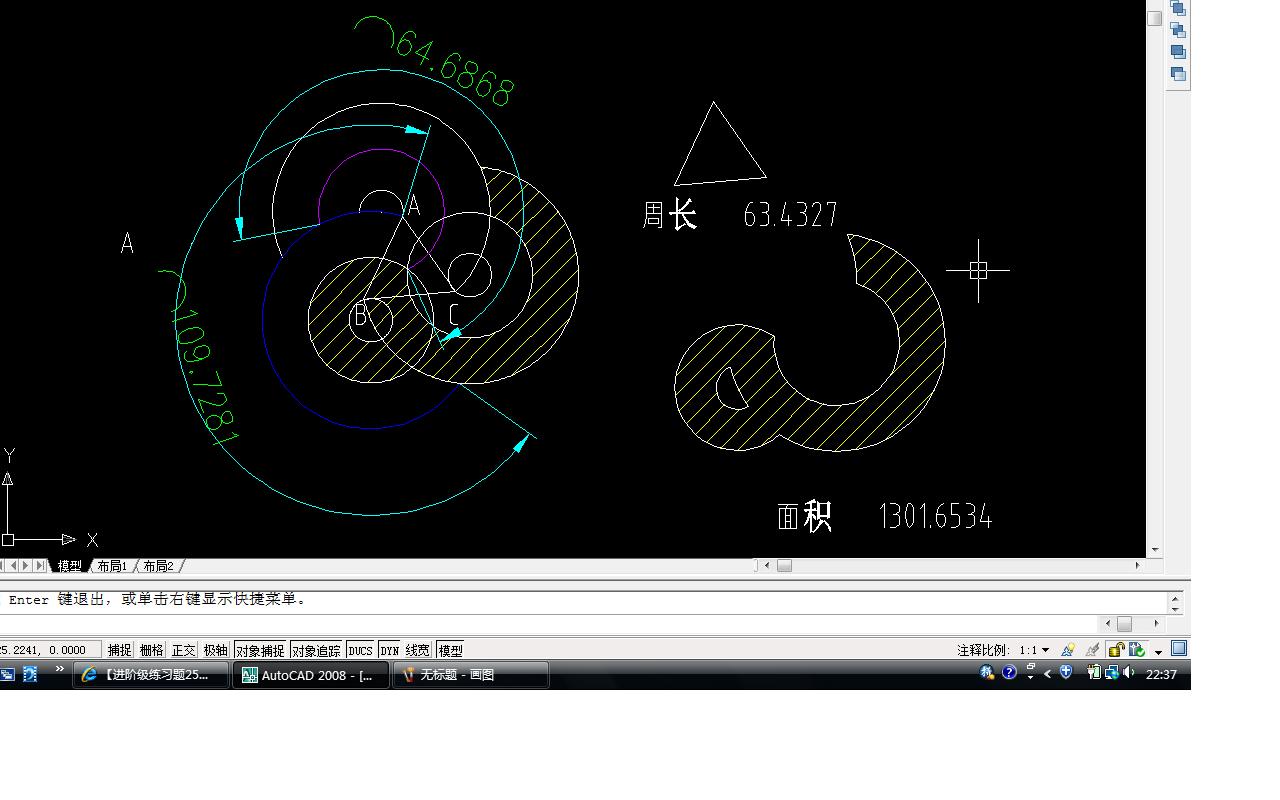Select green dimension text 109.7281
Viewport: 1280px width, 800px height.
[x=207, y=375]
